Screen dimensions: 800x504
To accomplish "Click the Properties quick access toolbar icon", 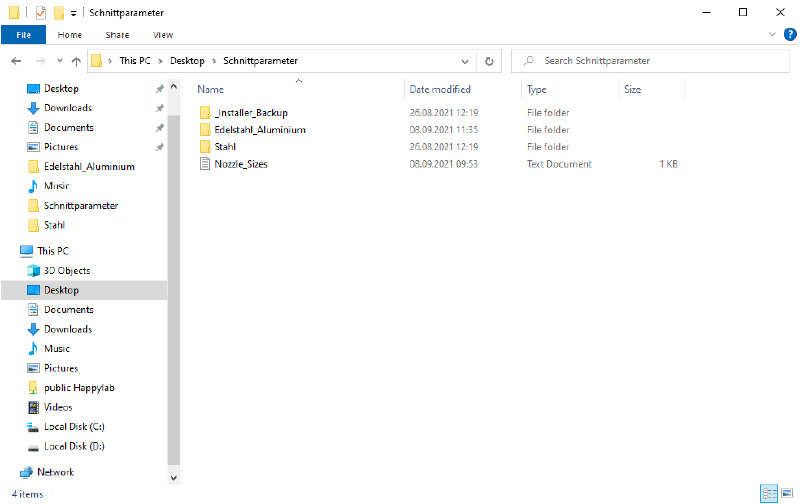I will click(40, 12).
